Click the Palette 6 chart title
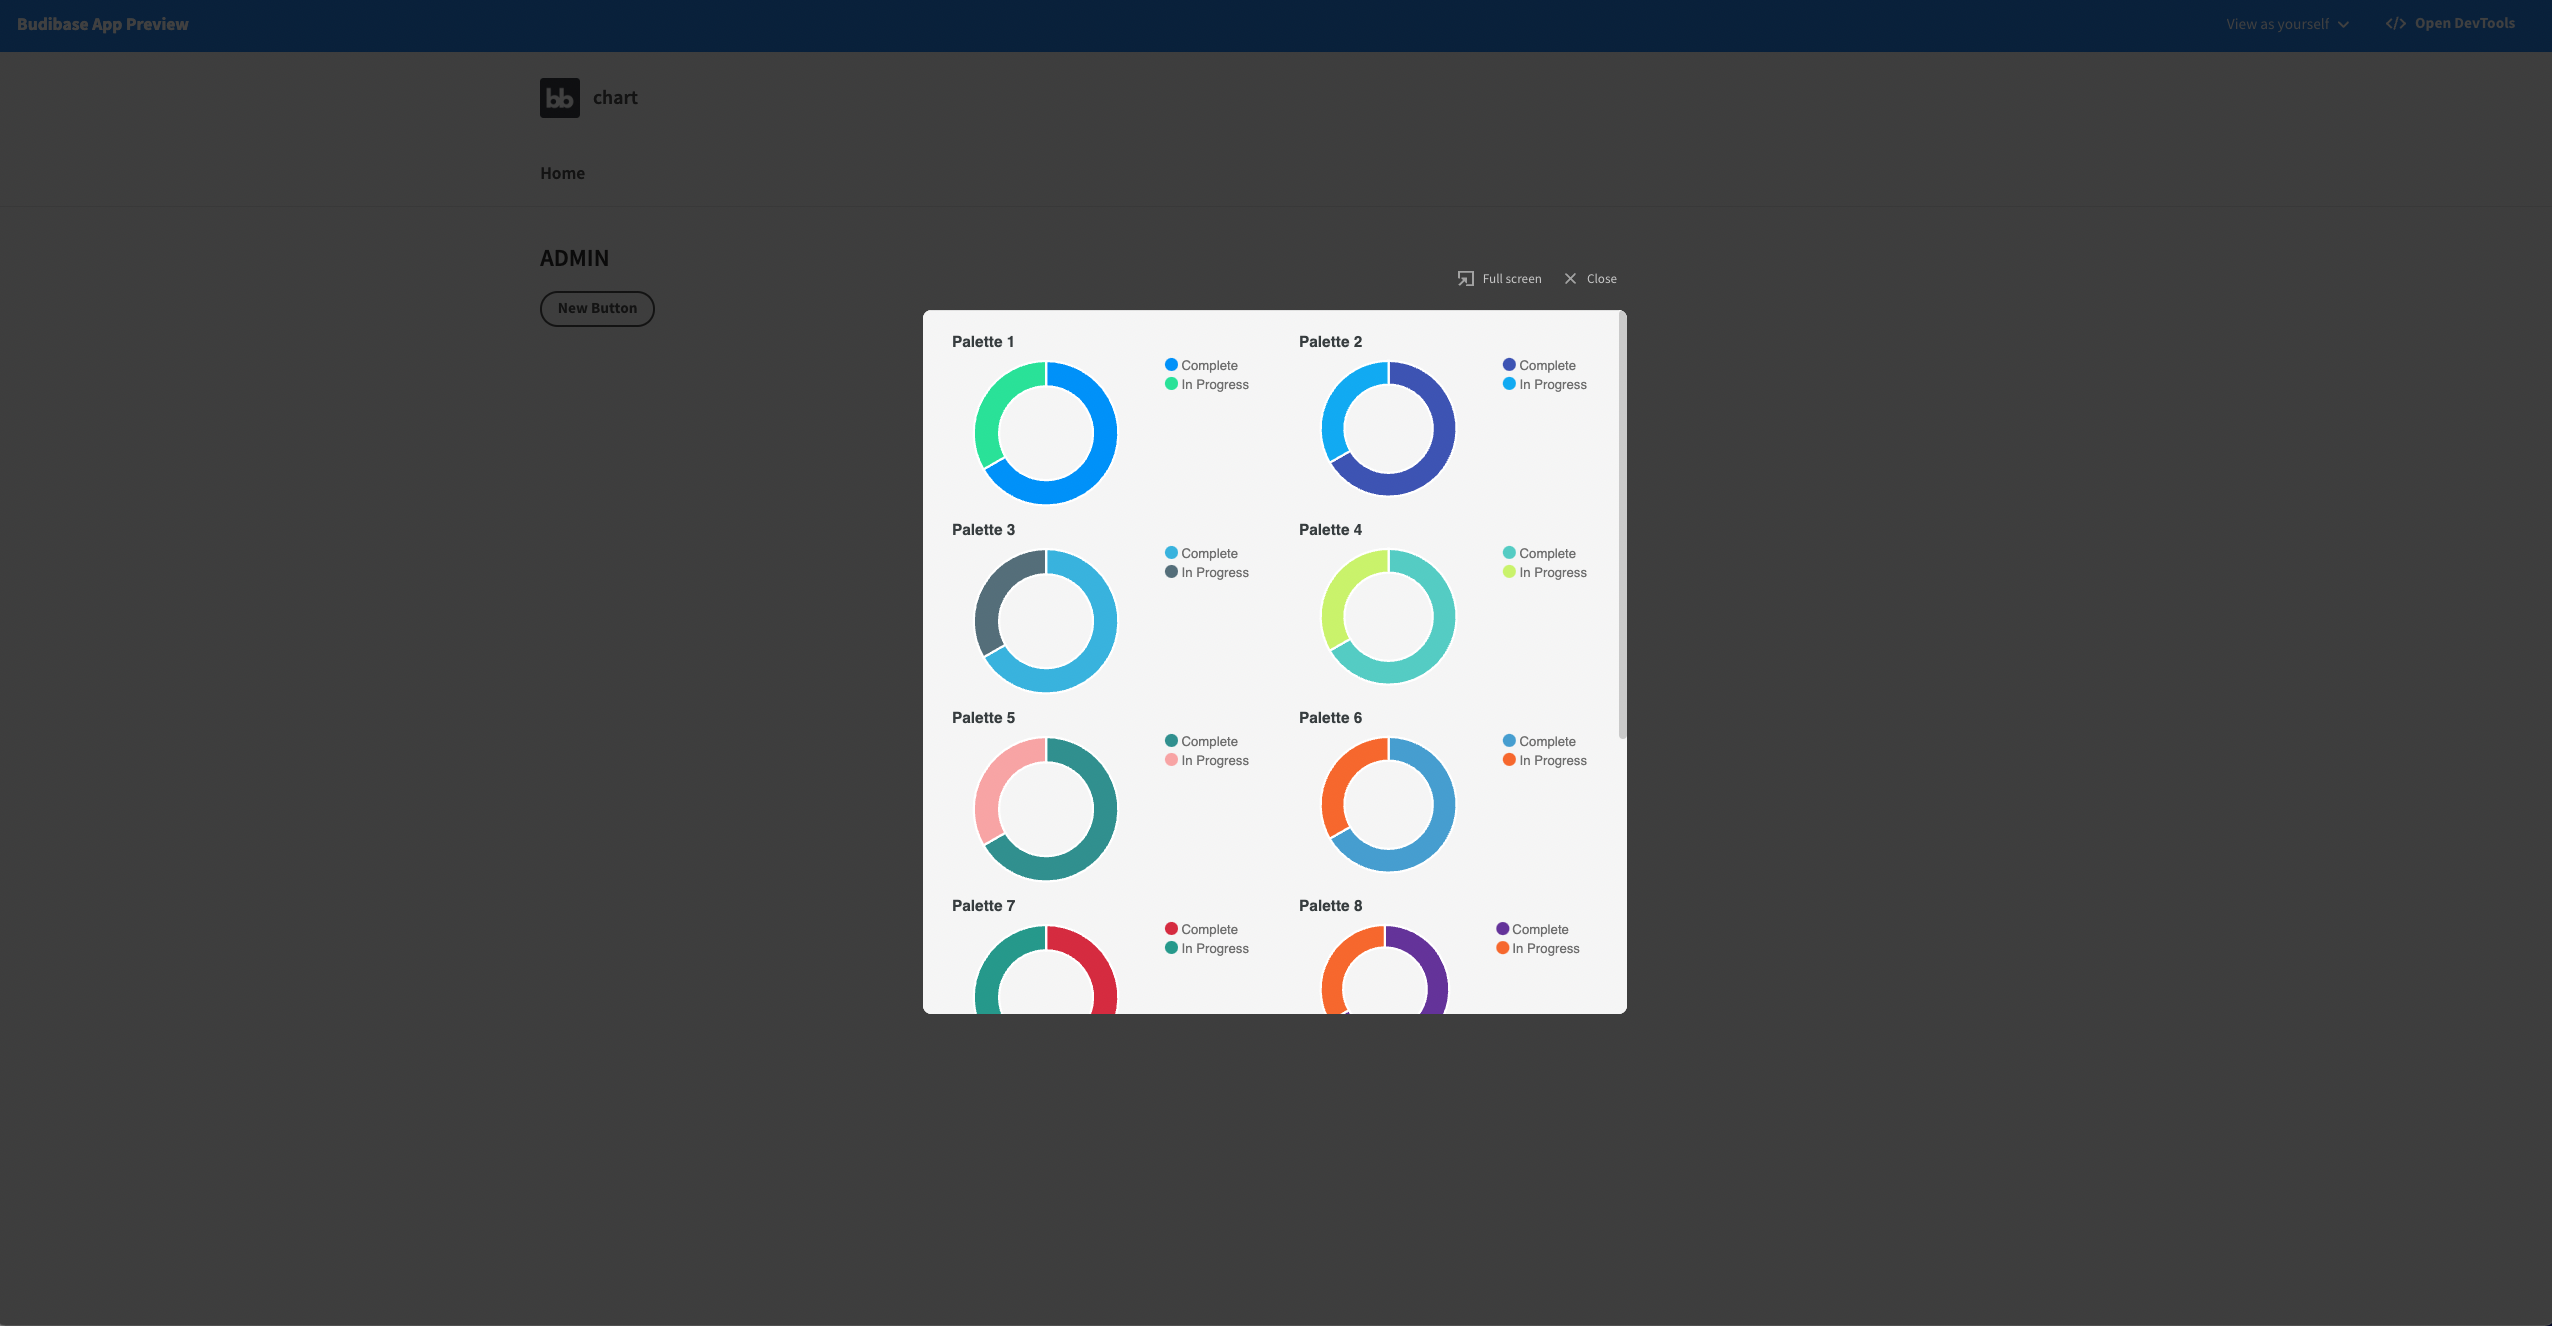Screen dimensions: 2552x1326 (x=1330, y=718)
